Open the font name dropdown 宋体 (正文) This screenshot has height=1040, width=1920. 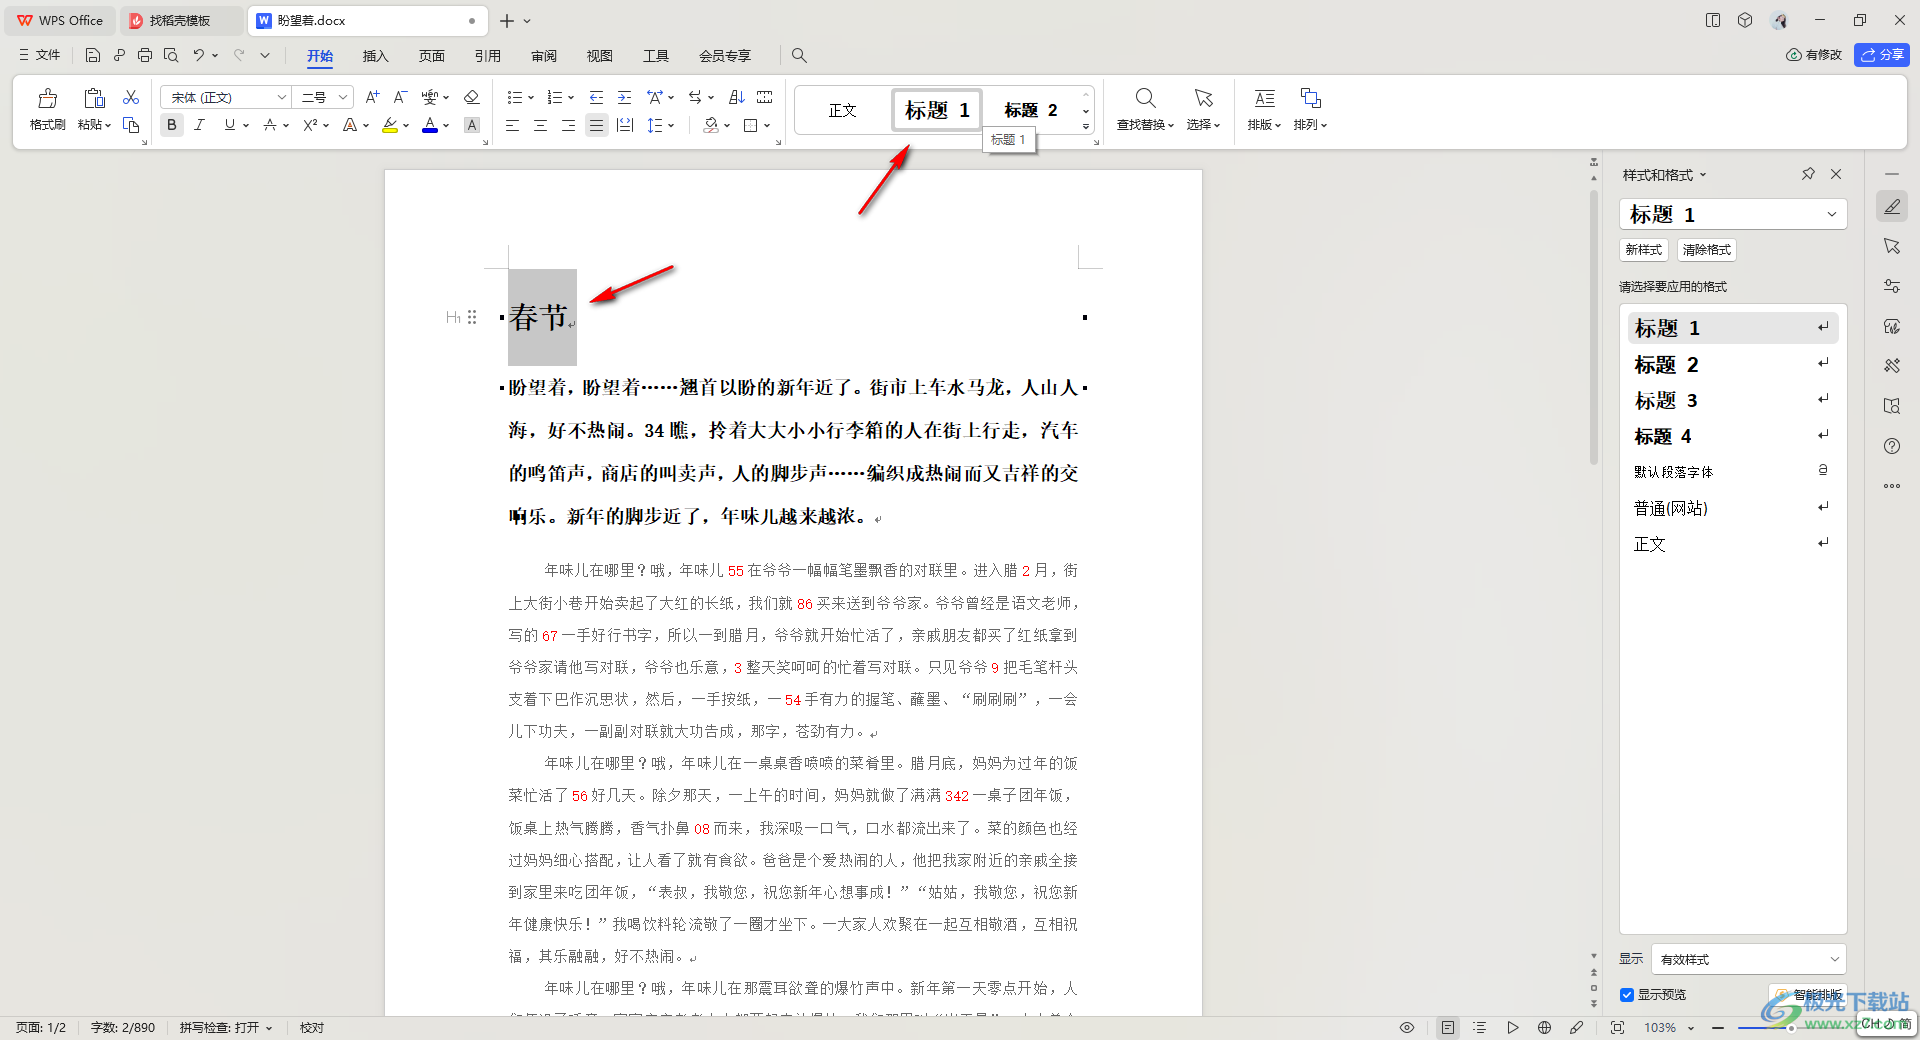click(282, 97)
